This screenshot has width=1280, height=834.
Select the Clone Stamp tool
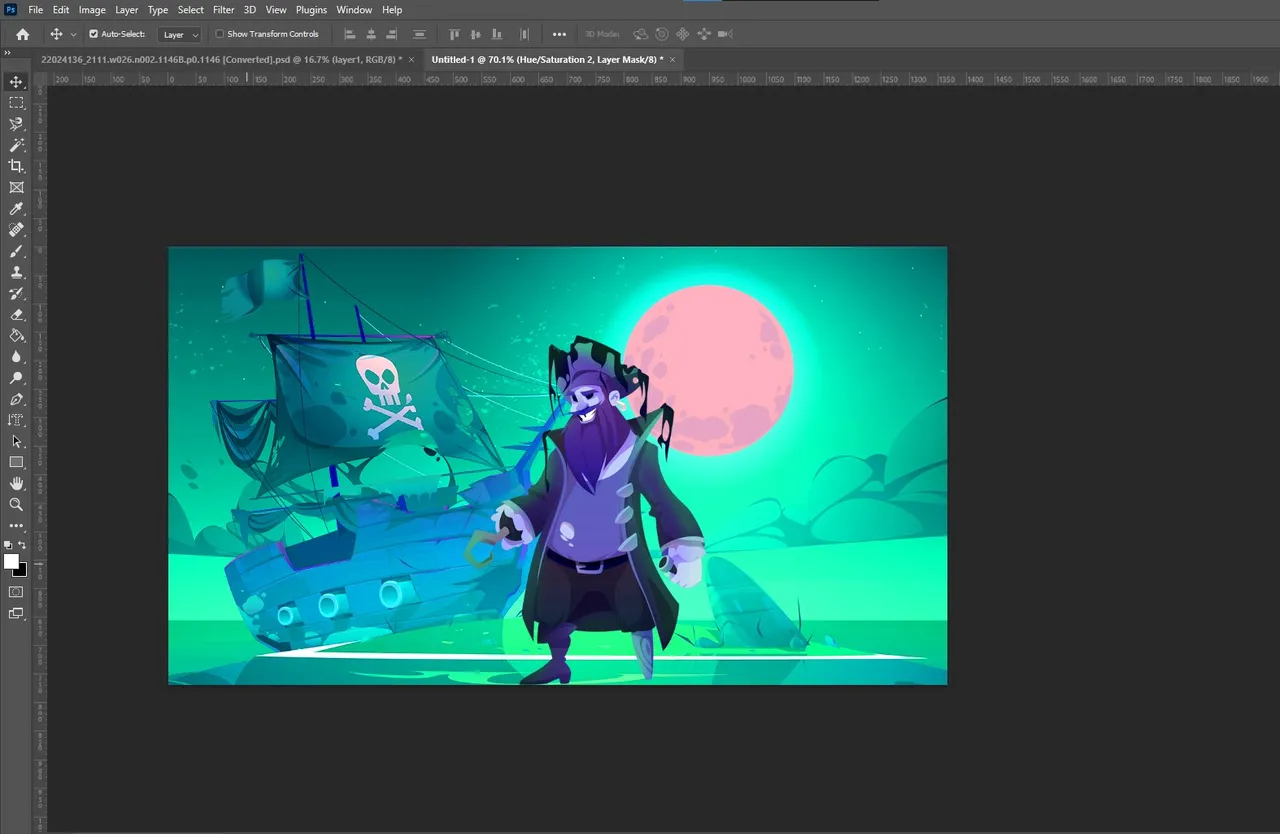(16, 272)
